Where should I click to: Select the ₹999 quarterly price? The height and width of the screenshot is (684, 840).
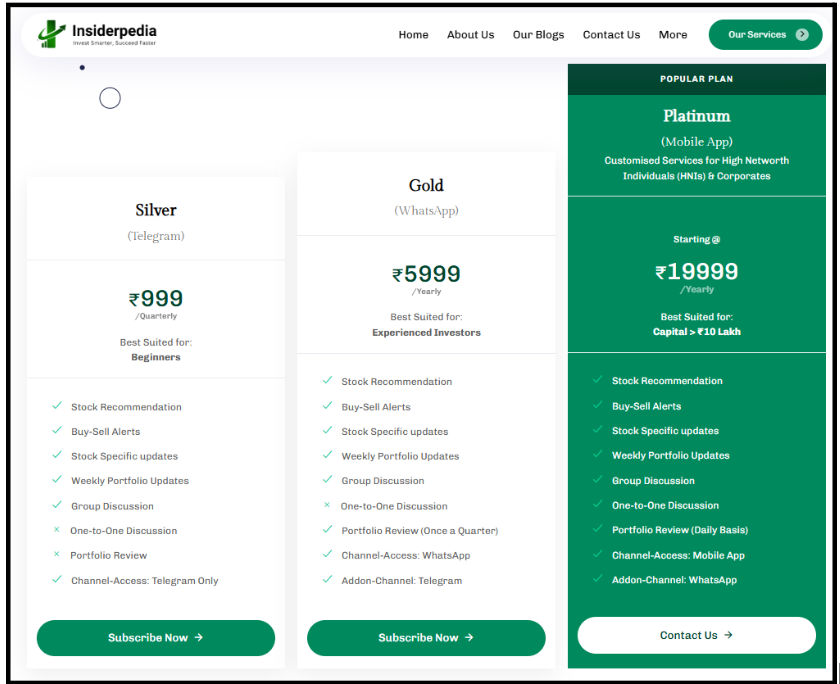pos(156,299)
